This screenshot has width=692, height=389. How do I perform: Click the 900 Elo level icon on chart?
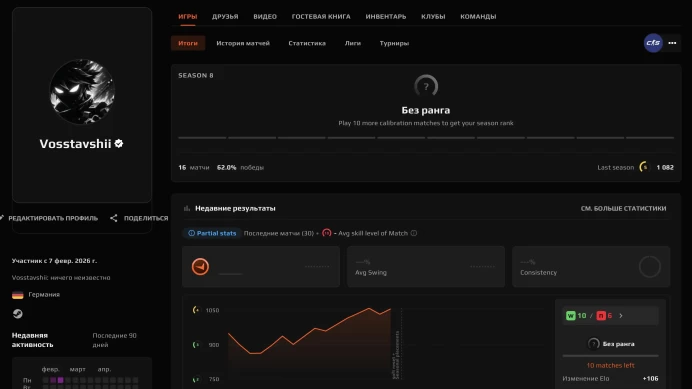pos(196,344)
